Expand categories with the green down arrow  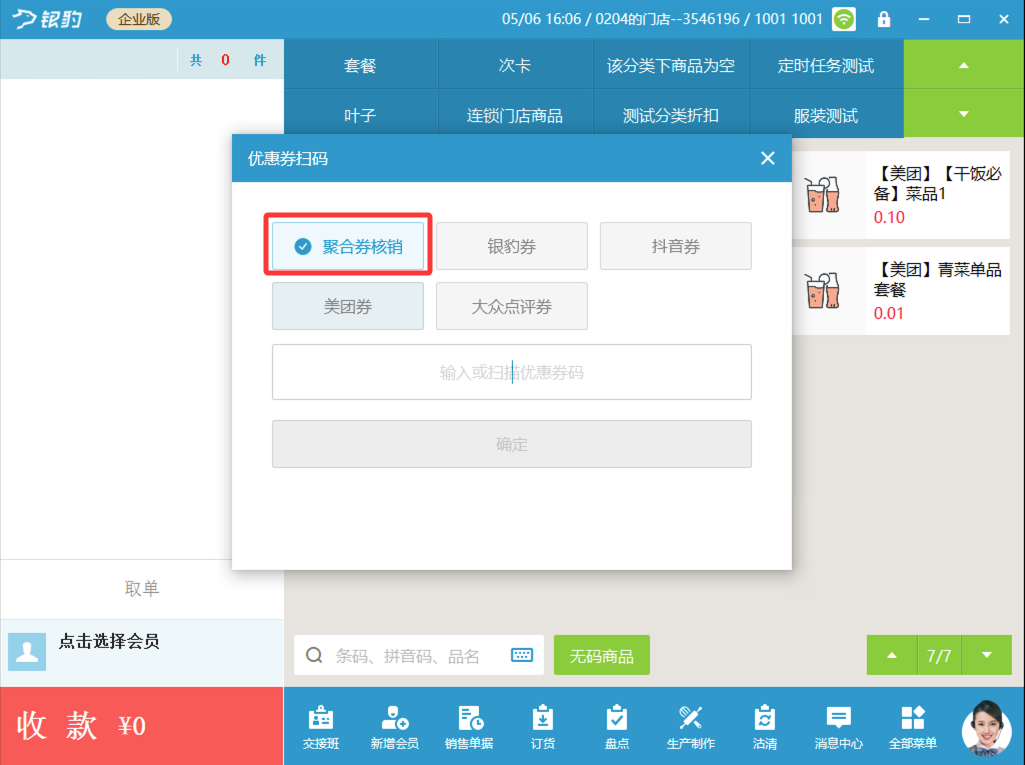pyautogui.click(x=964, y=114)
